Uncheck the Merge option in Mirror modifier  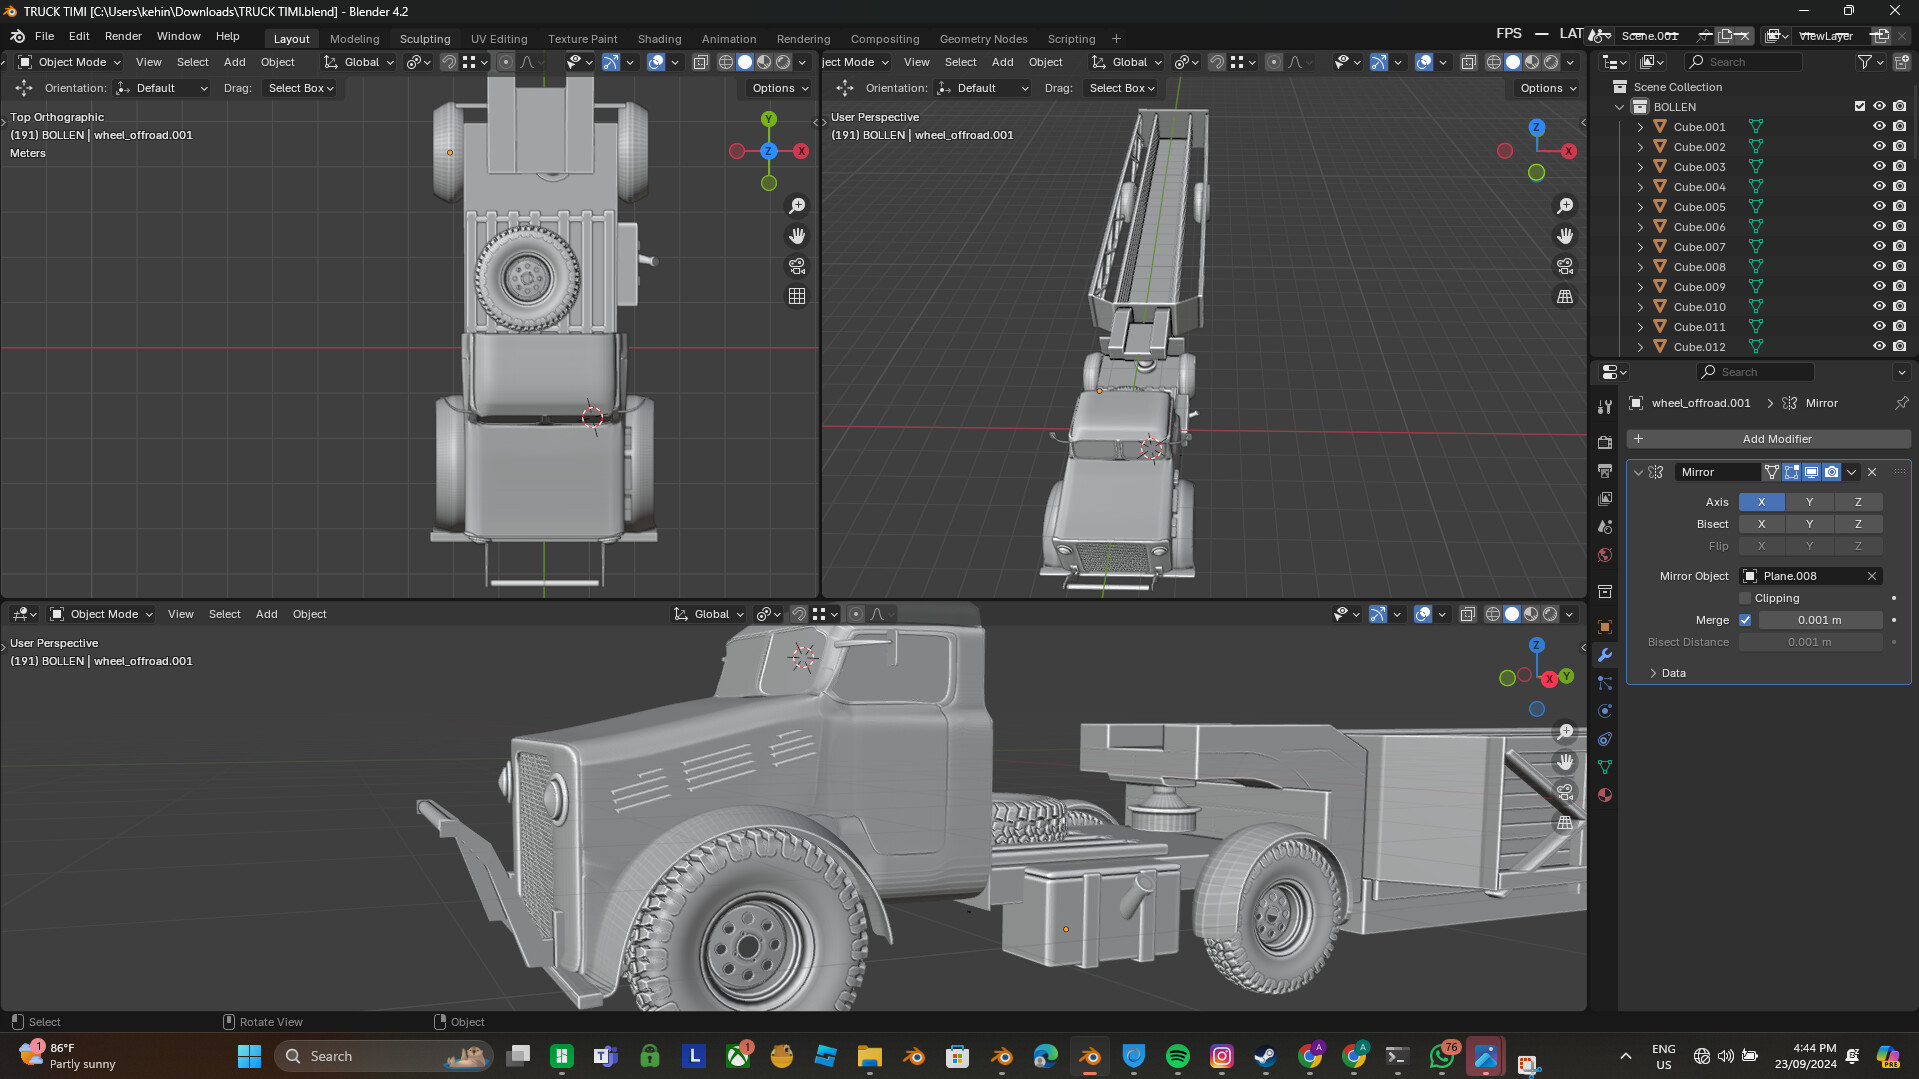1745,620
